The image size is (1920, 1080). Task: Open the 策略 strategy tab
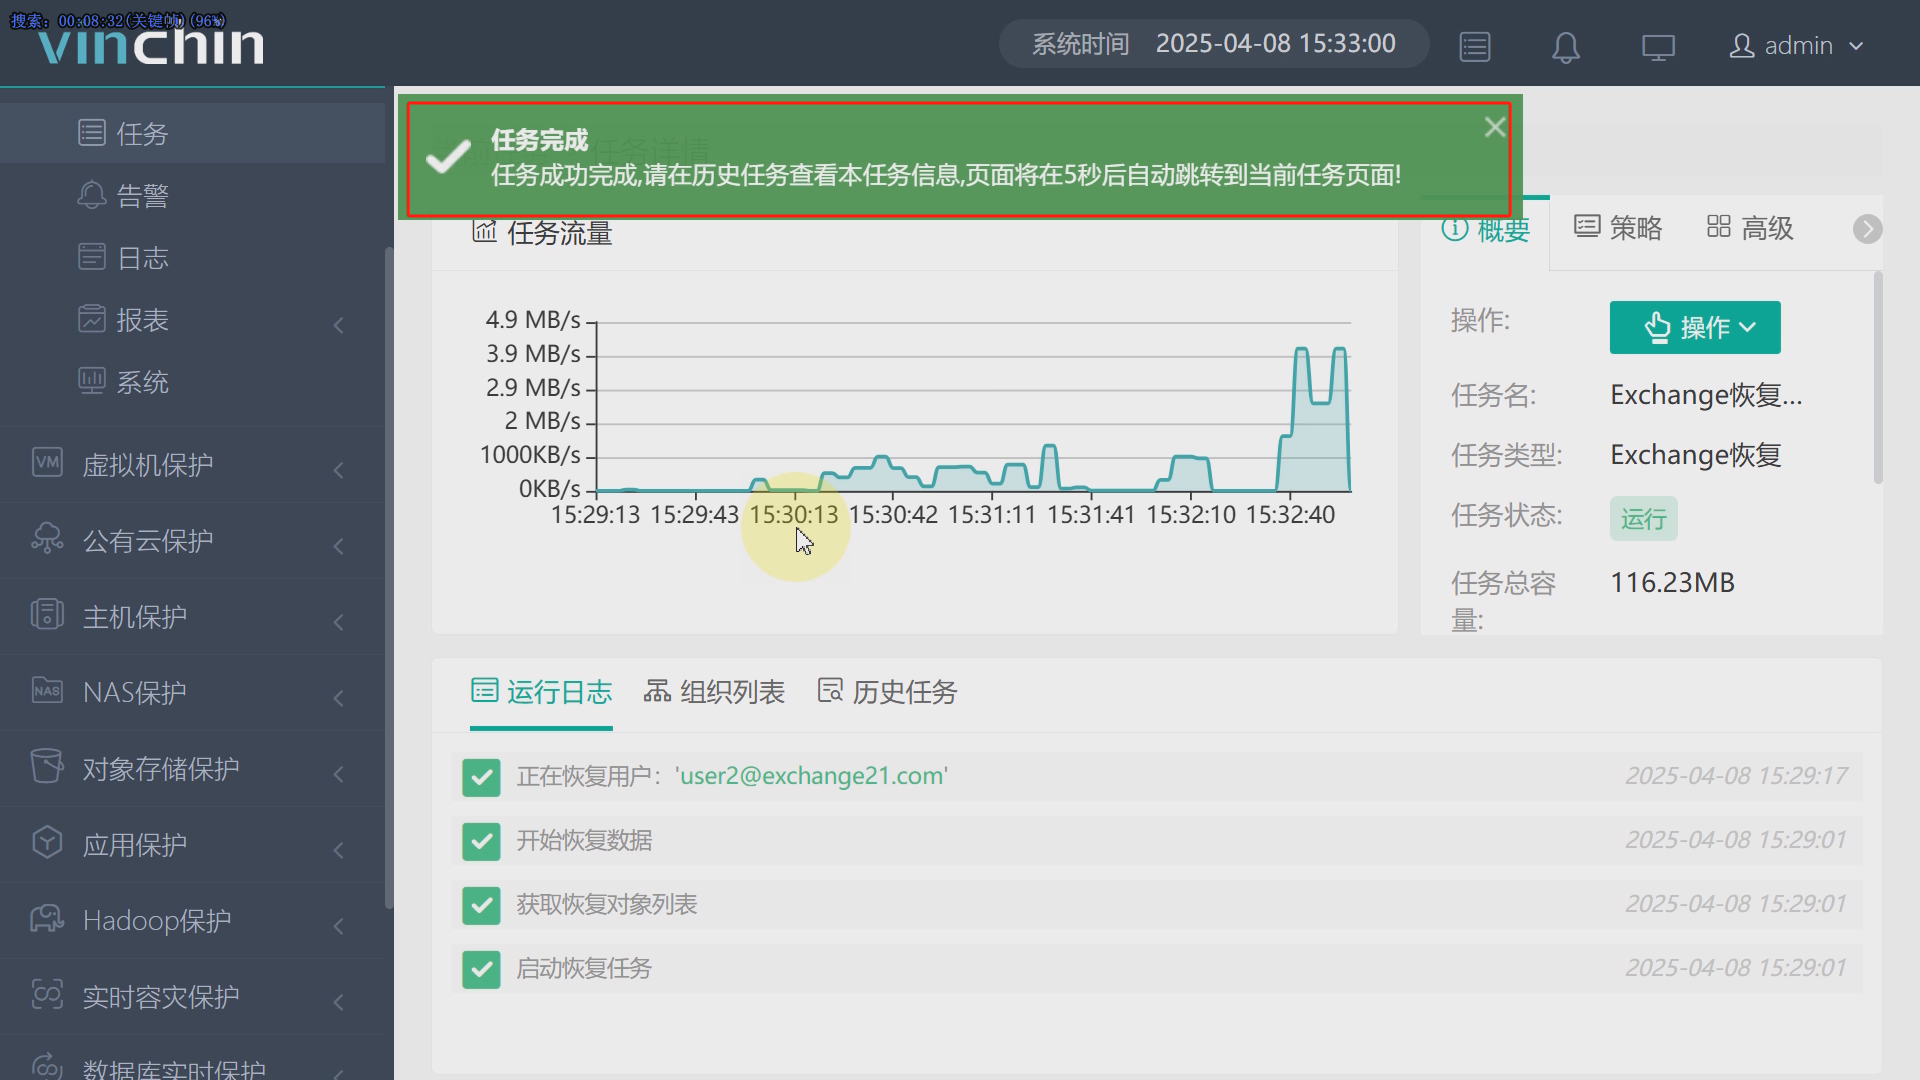(1618, 229)
